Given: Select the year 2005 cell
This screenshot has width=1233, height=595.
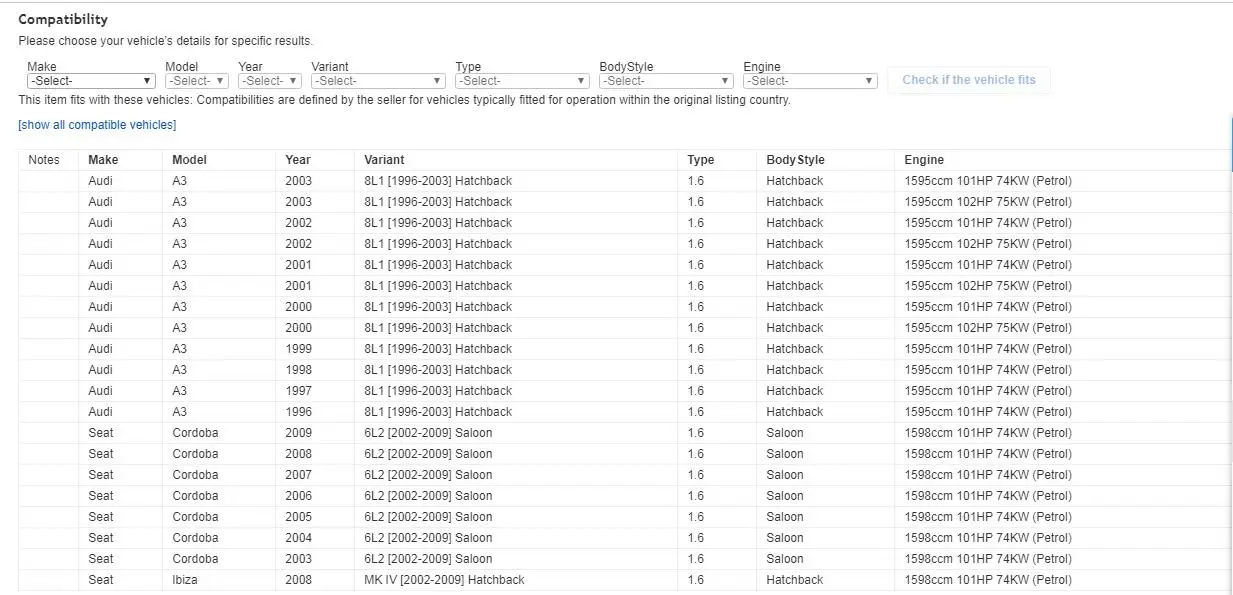Looking at the screenshot, I should (x=298, y=517).
